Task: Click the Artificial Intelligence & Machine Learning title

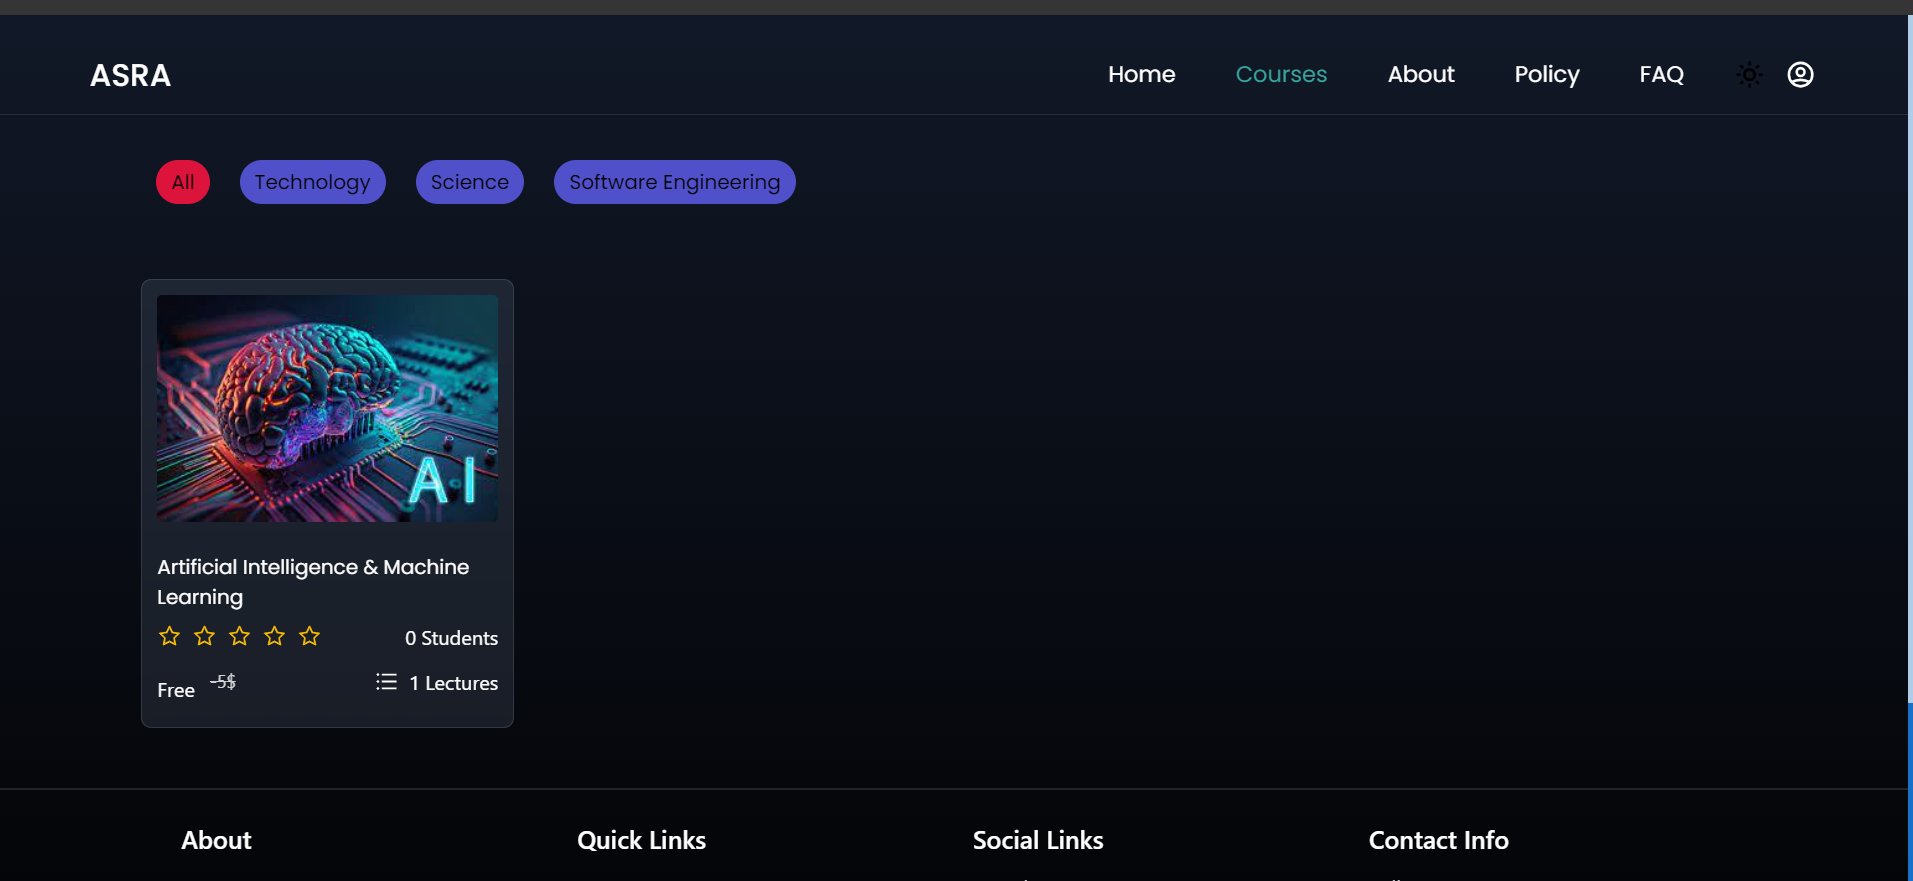Action: [313, 582]
